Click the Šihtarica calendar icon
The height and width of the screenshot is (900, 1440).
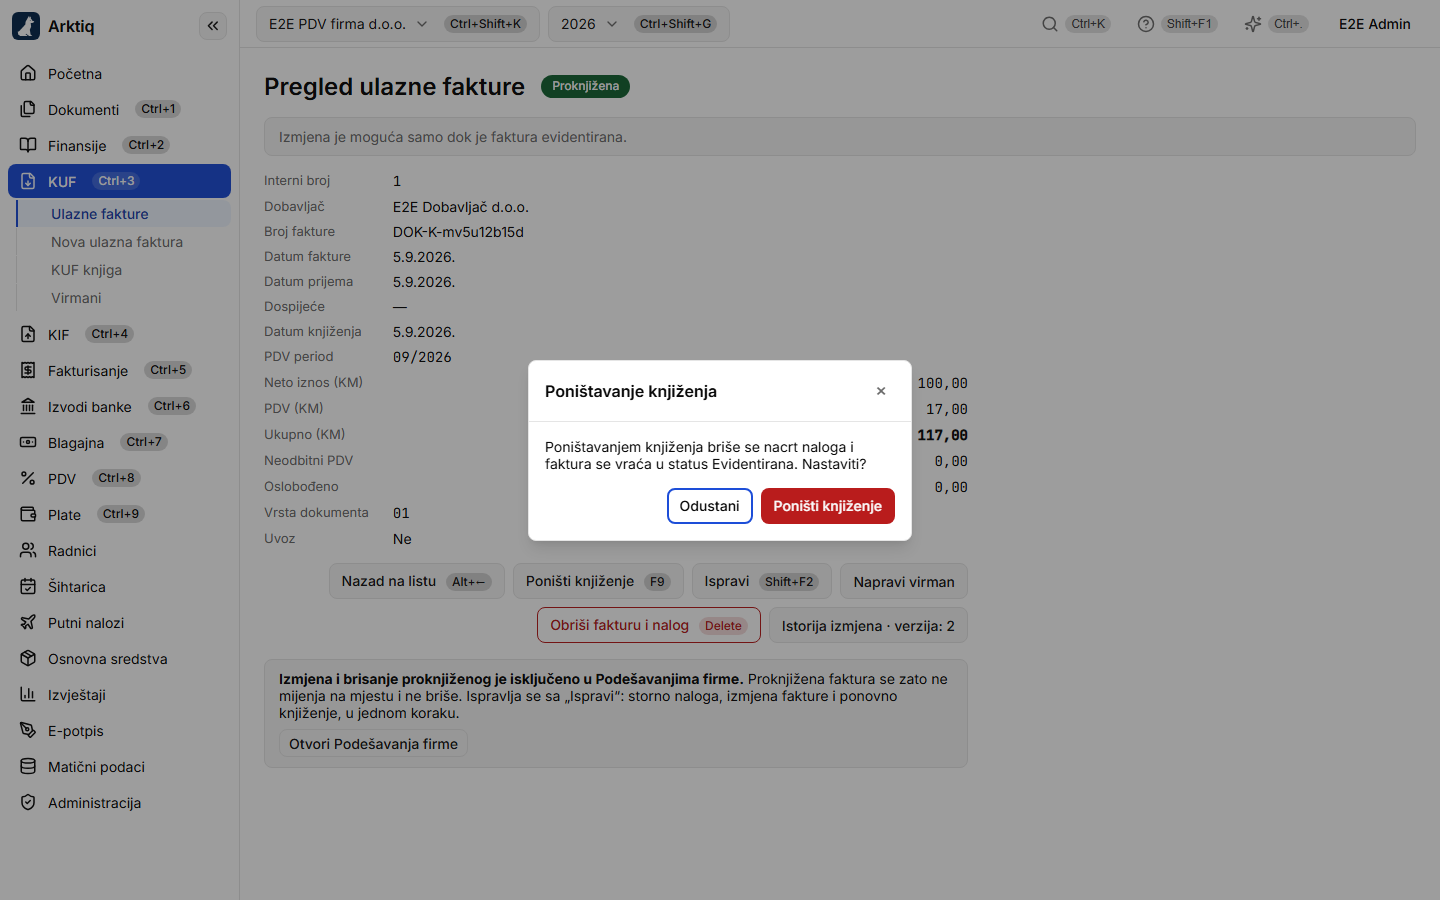tap(28, 587)
